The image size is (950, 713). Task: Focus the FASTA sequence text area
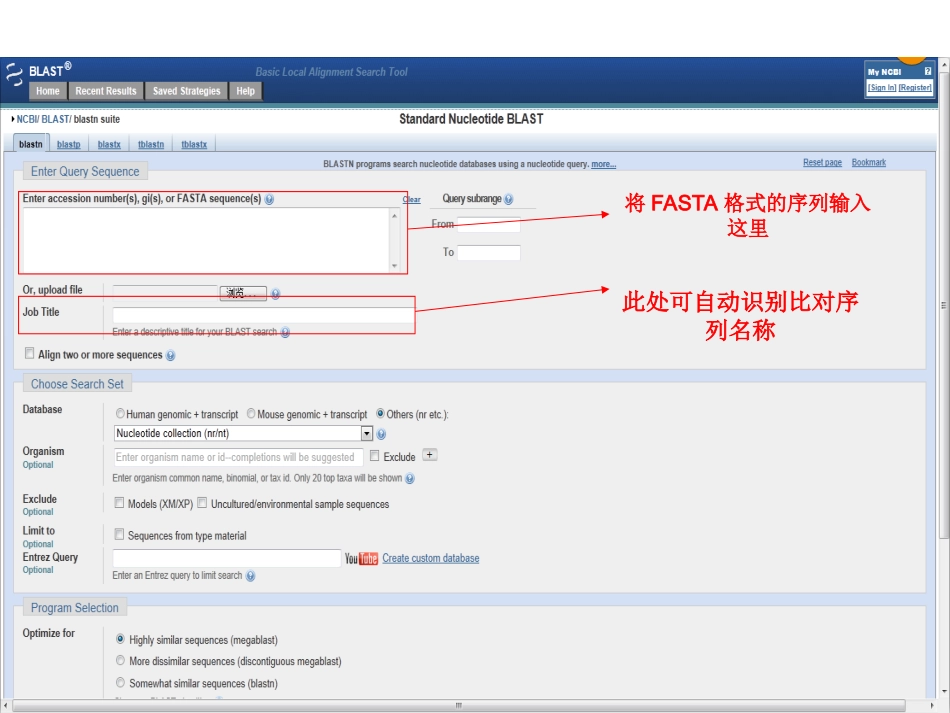click(206, 240)
